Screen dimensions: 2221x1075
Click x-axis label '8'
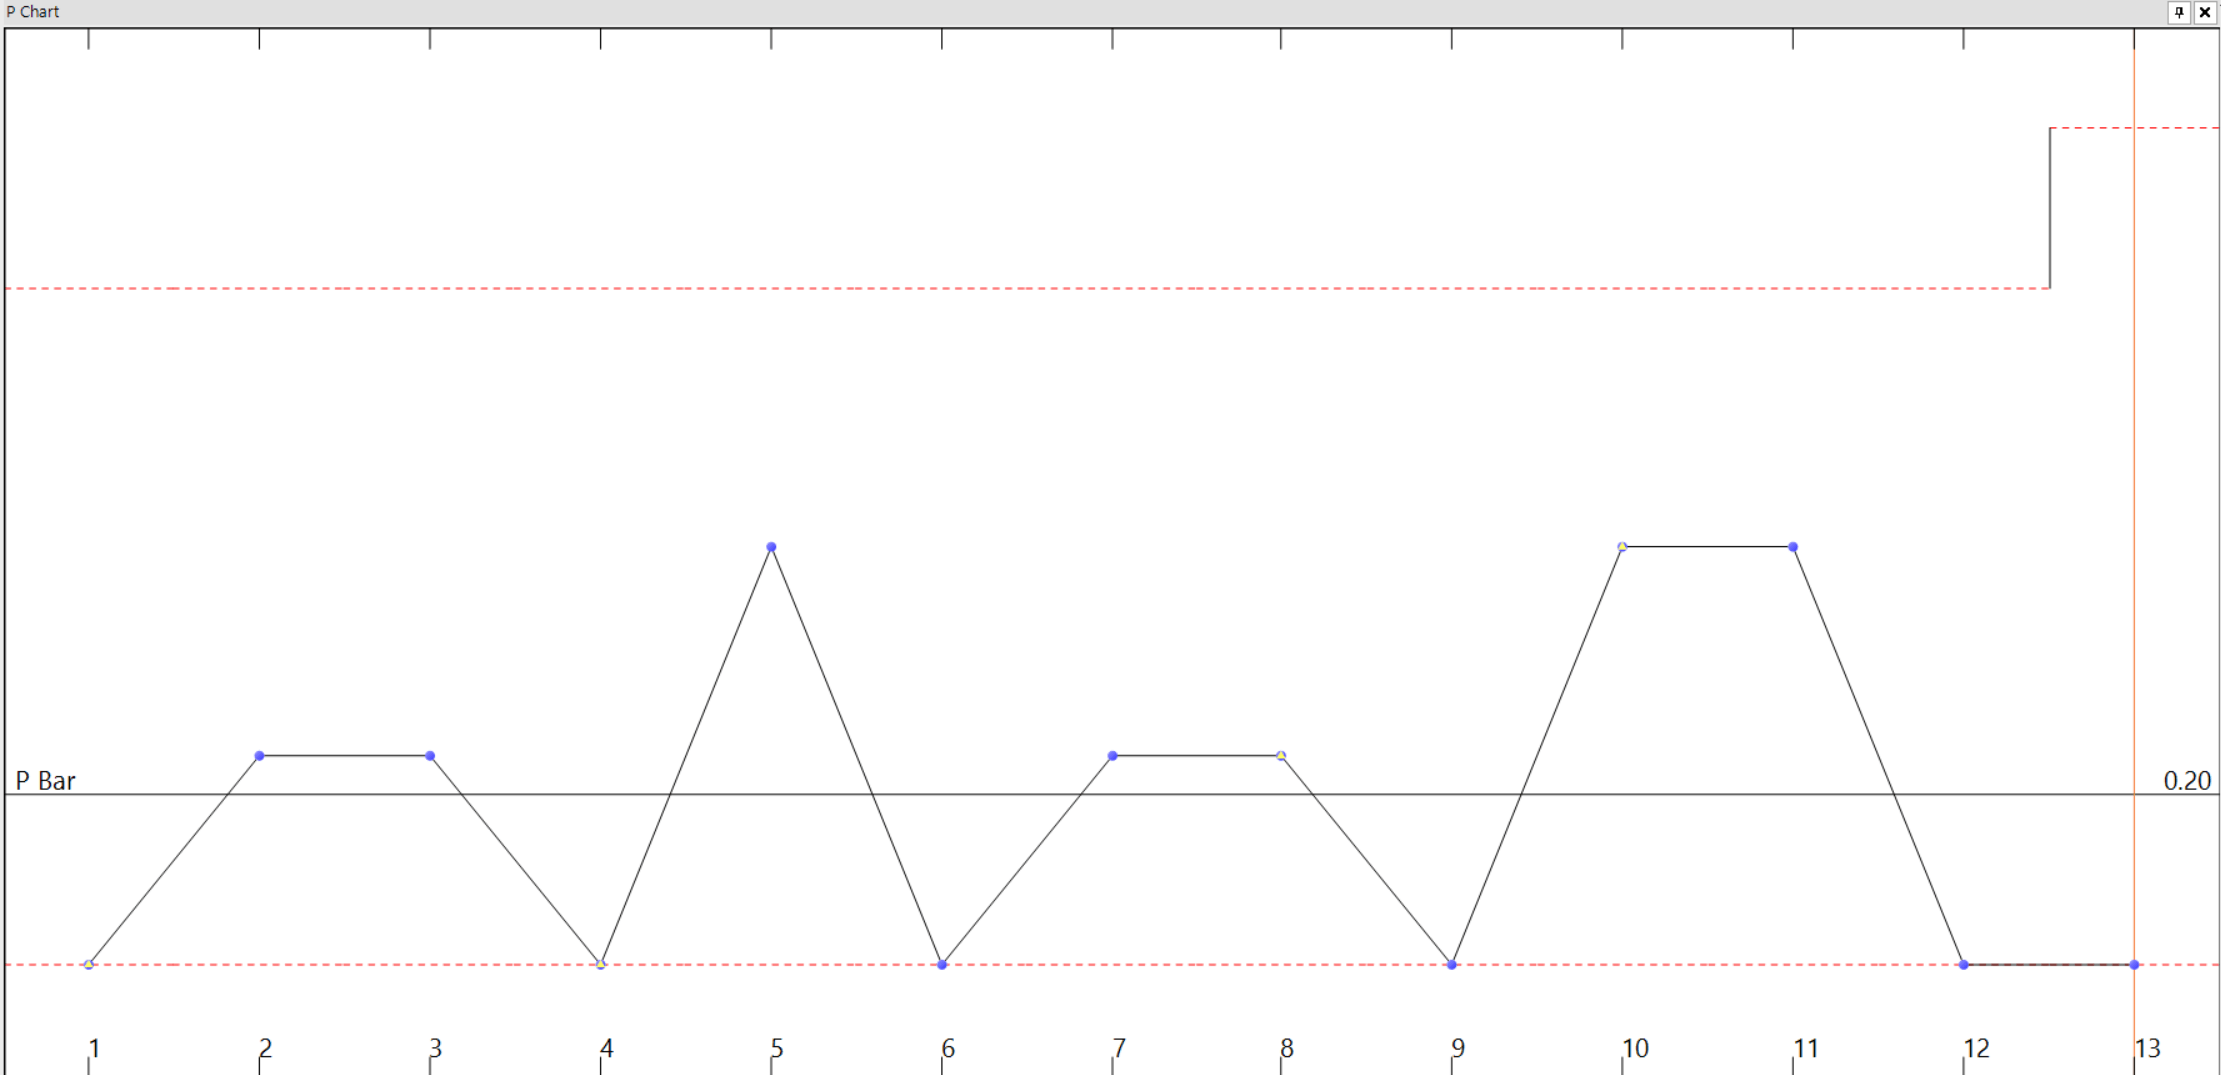pos(1287,1048)
